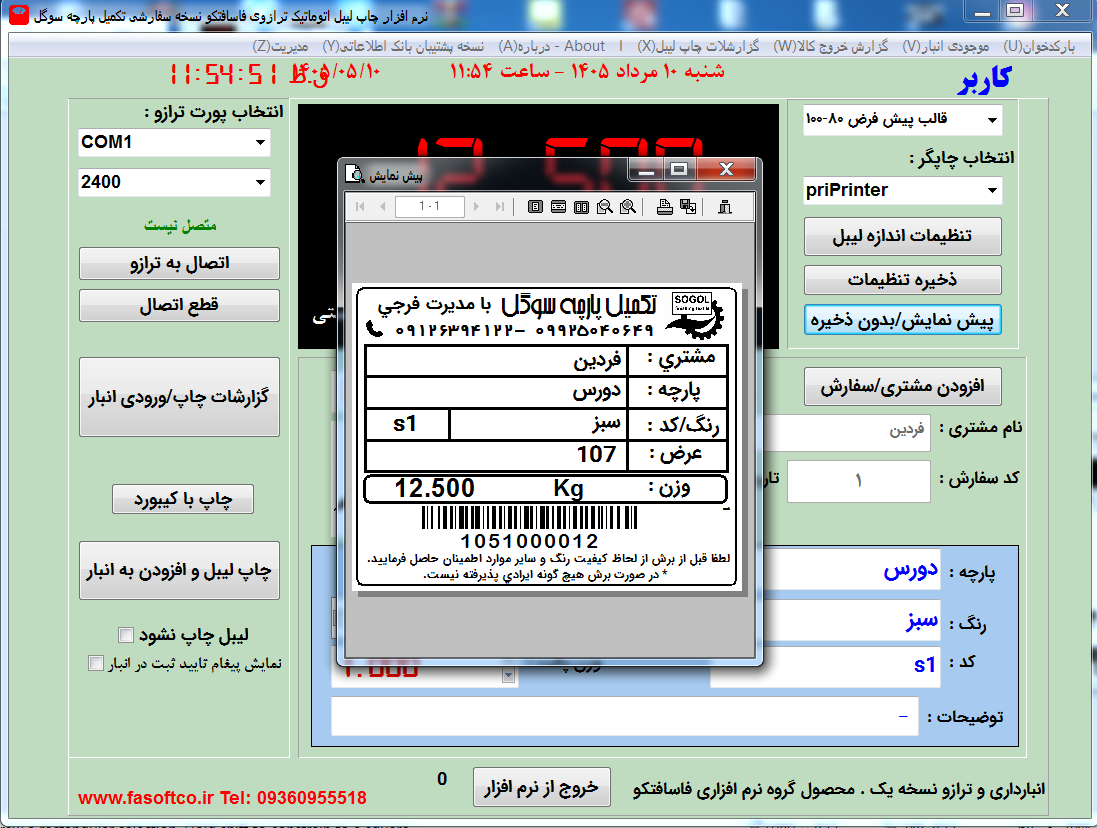Open the بارکدخوان(U) menu
Image resolution: width=1097 pixels, height=828 pixels.
[1039, 46]
